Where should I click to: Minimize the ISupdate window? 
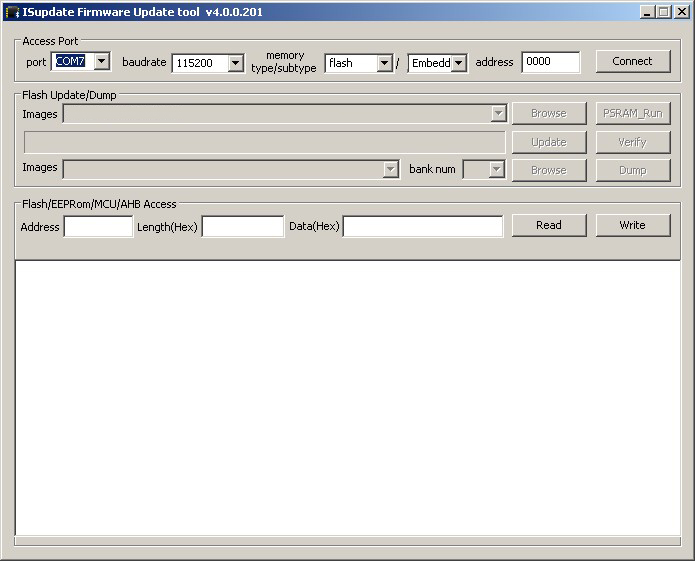click(x=648, y=12)
